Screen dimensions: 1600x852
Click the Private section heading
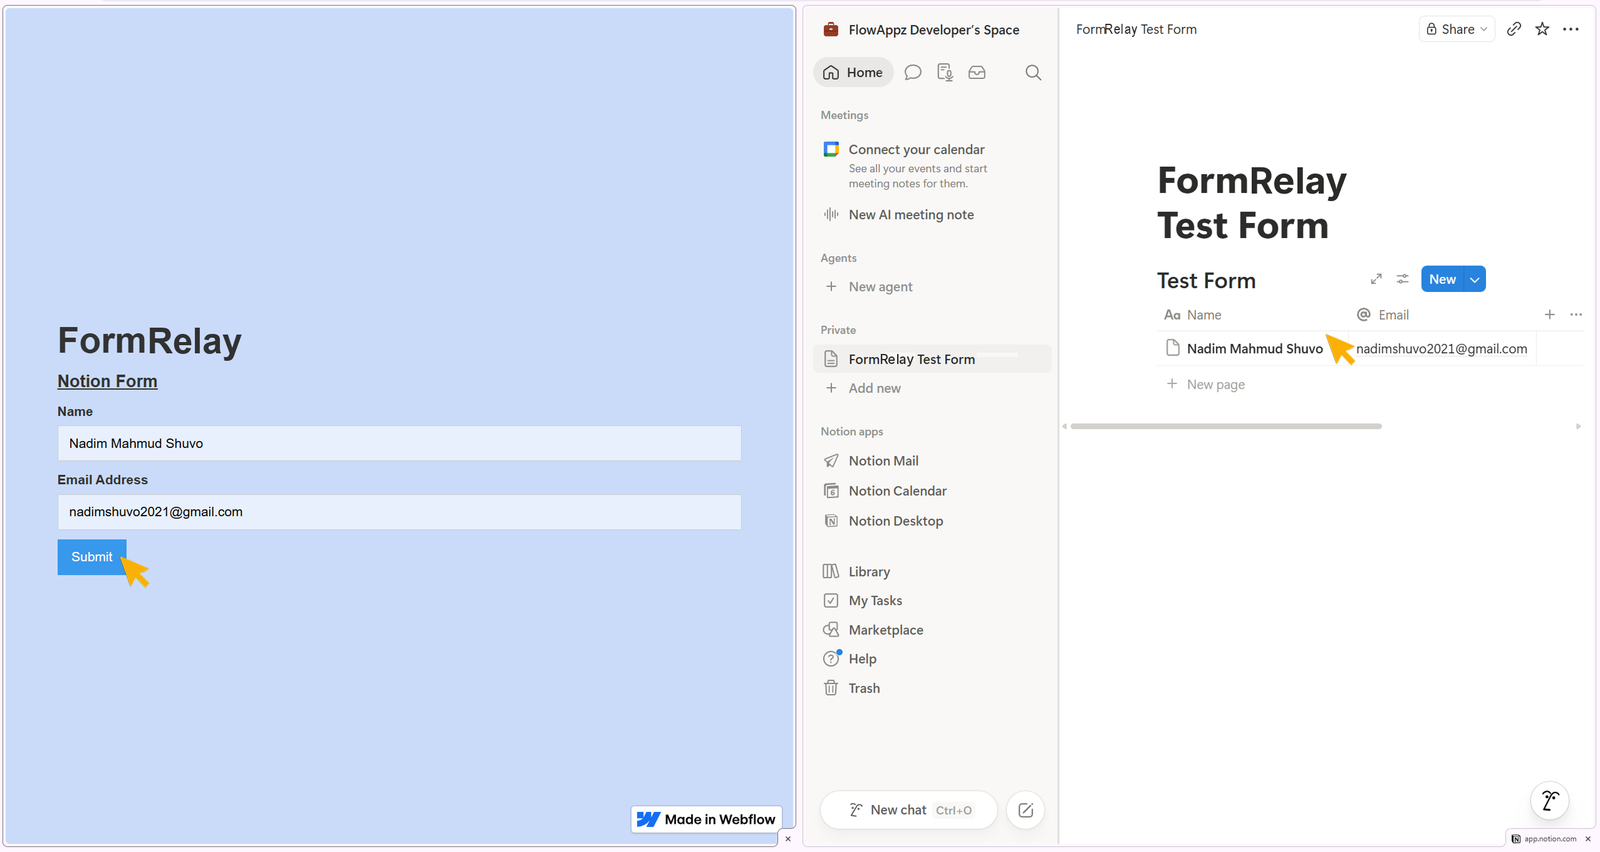[838, 330]
